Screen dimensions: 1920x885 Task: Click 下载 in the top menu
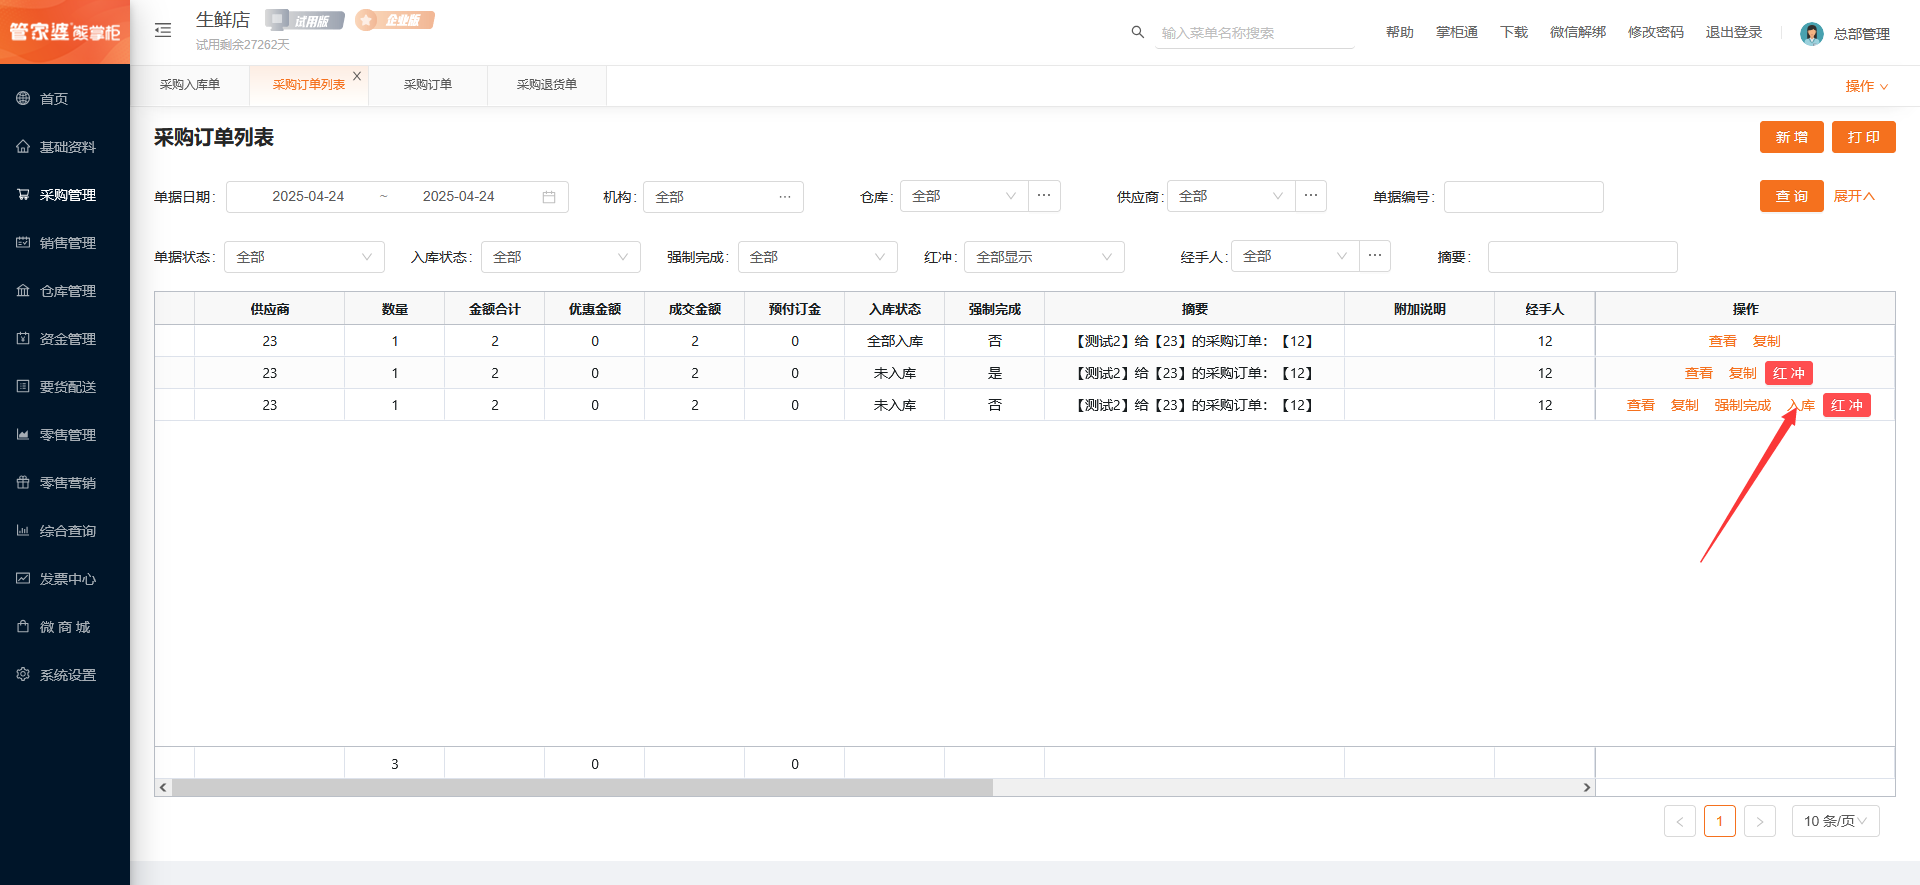(1514, 32)
